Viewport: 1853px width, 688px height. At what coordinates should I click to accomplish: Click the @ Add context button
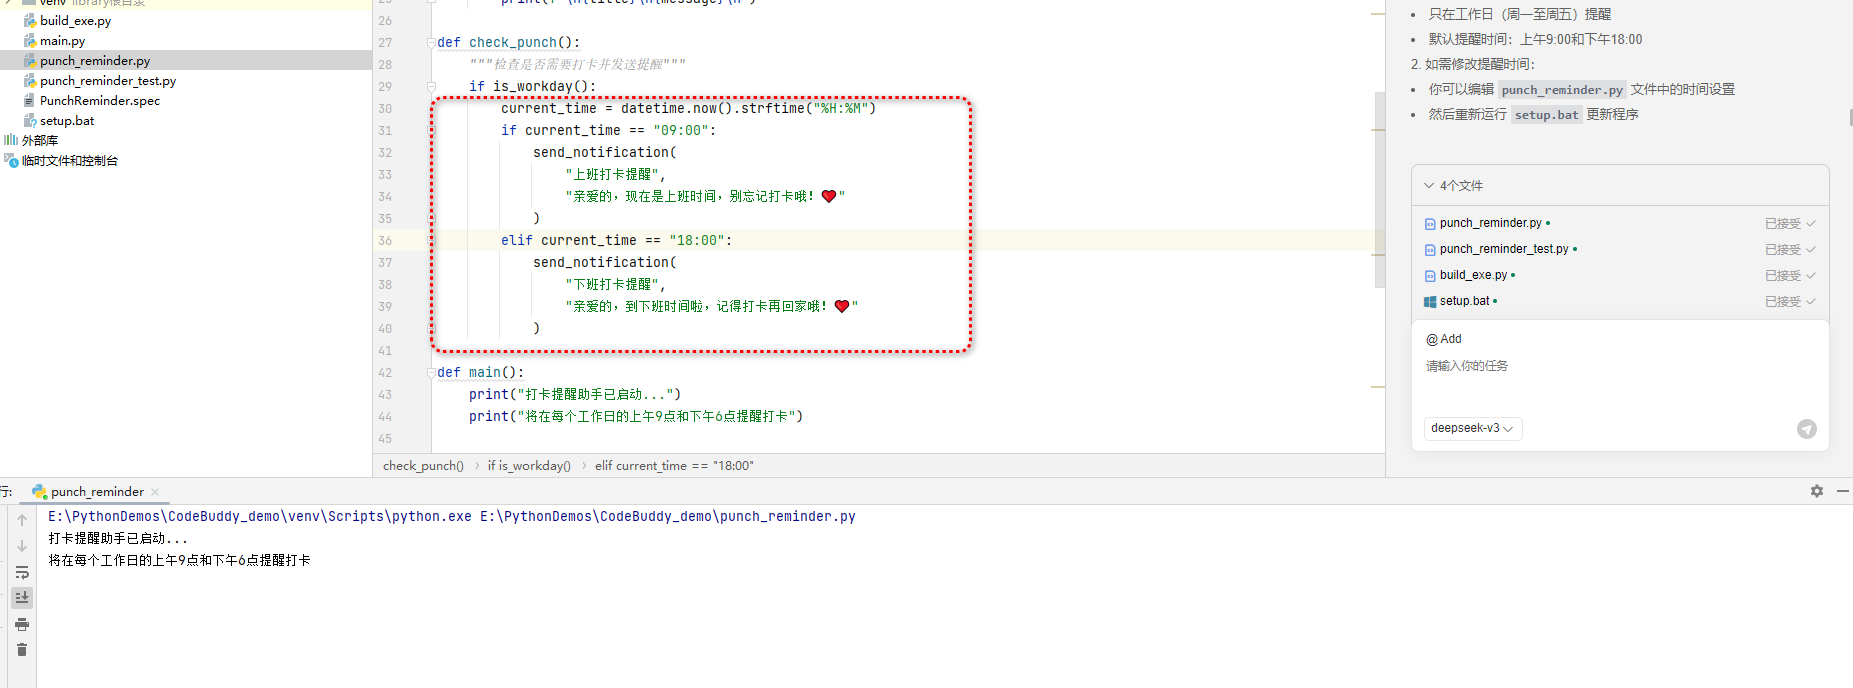click(x=1444, y=339)
